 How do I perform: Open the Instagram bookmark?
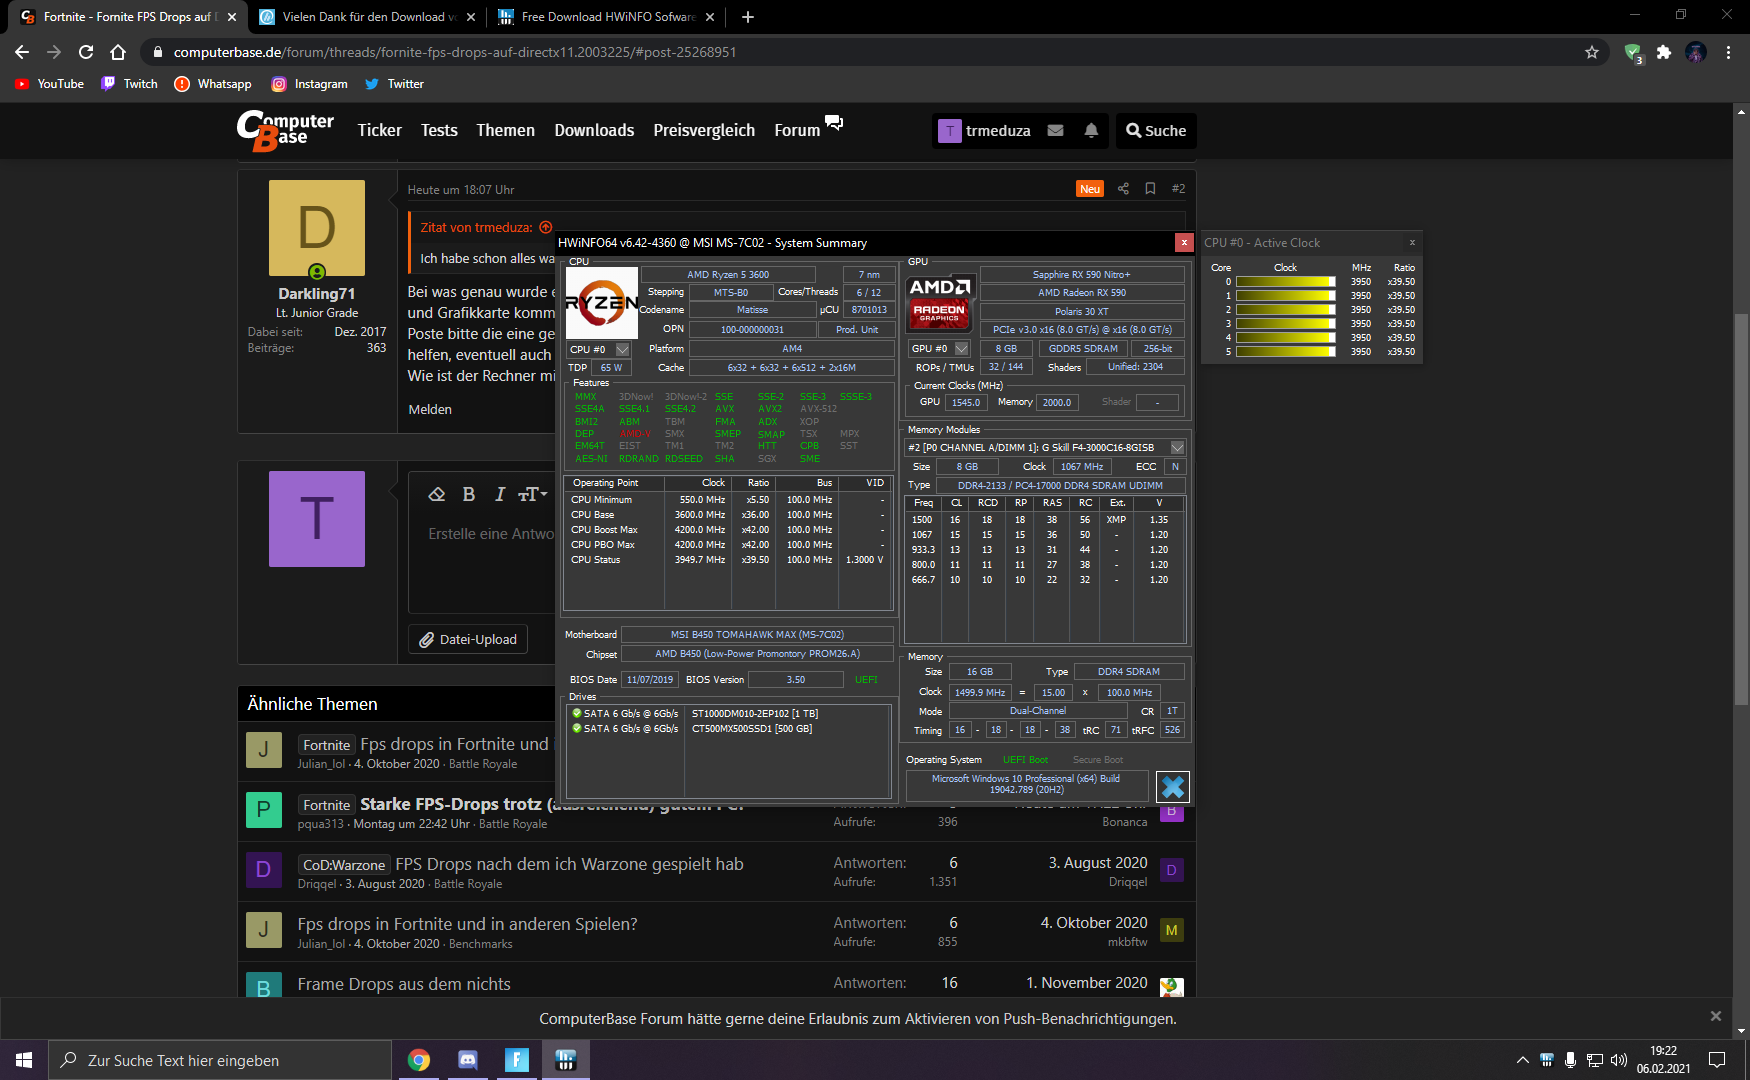[310, 84]
